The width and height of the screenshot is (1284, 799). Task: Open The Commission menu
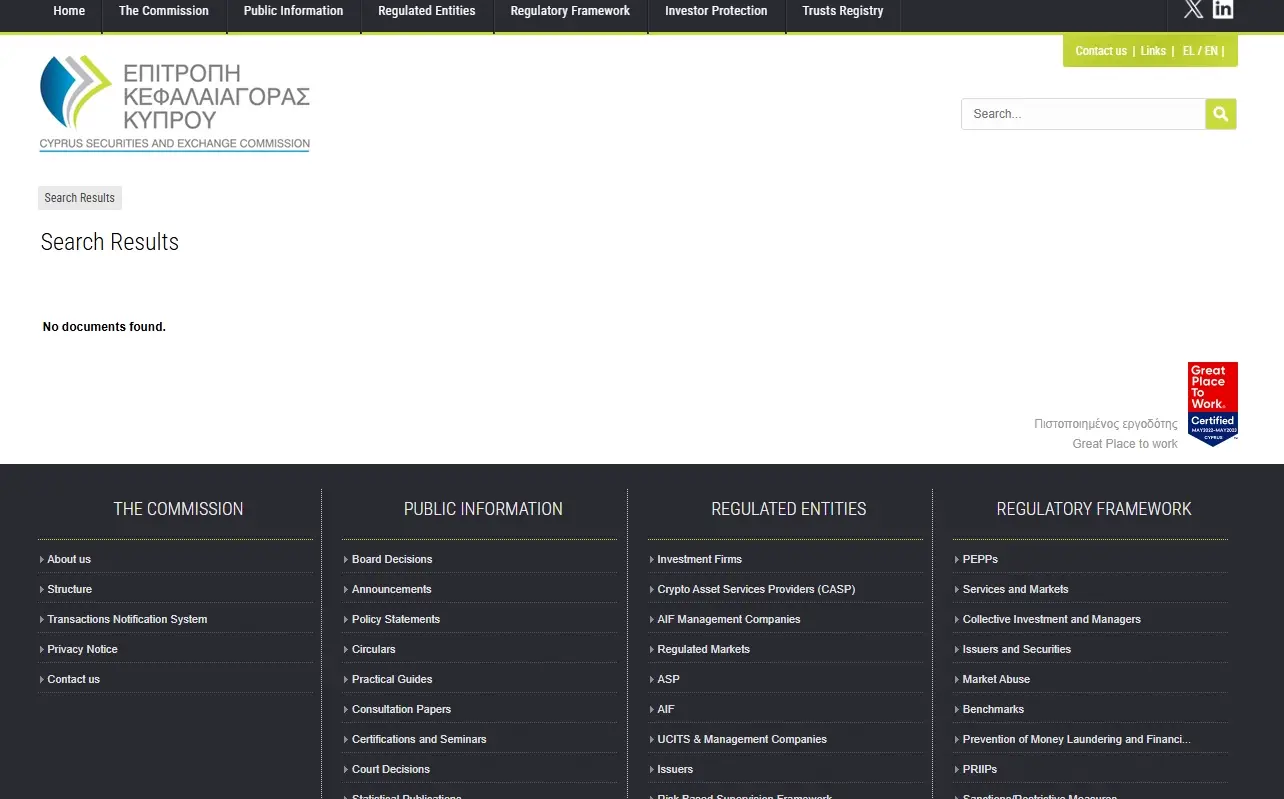click(x=164, y=11)
